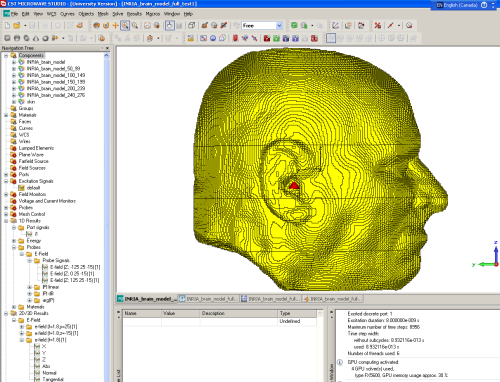Select the Plane Wave tree item
Screen dimensions: 500x382
coord(31,155)
